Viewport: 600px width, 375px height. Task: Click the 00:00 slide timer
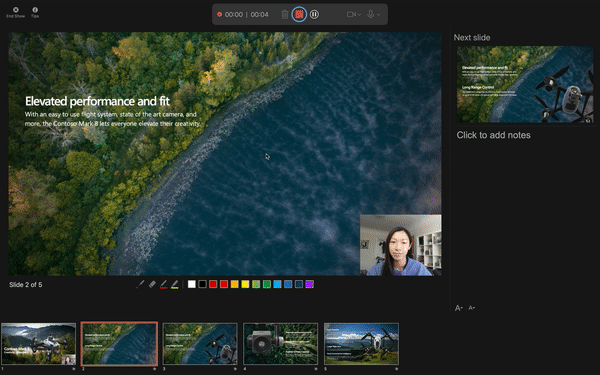[234, 15]
